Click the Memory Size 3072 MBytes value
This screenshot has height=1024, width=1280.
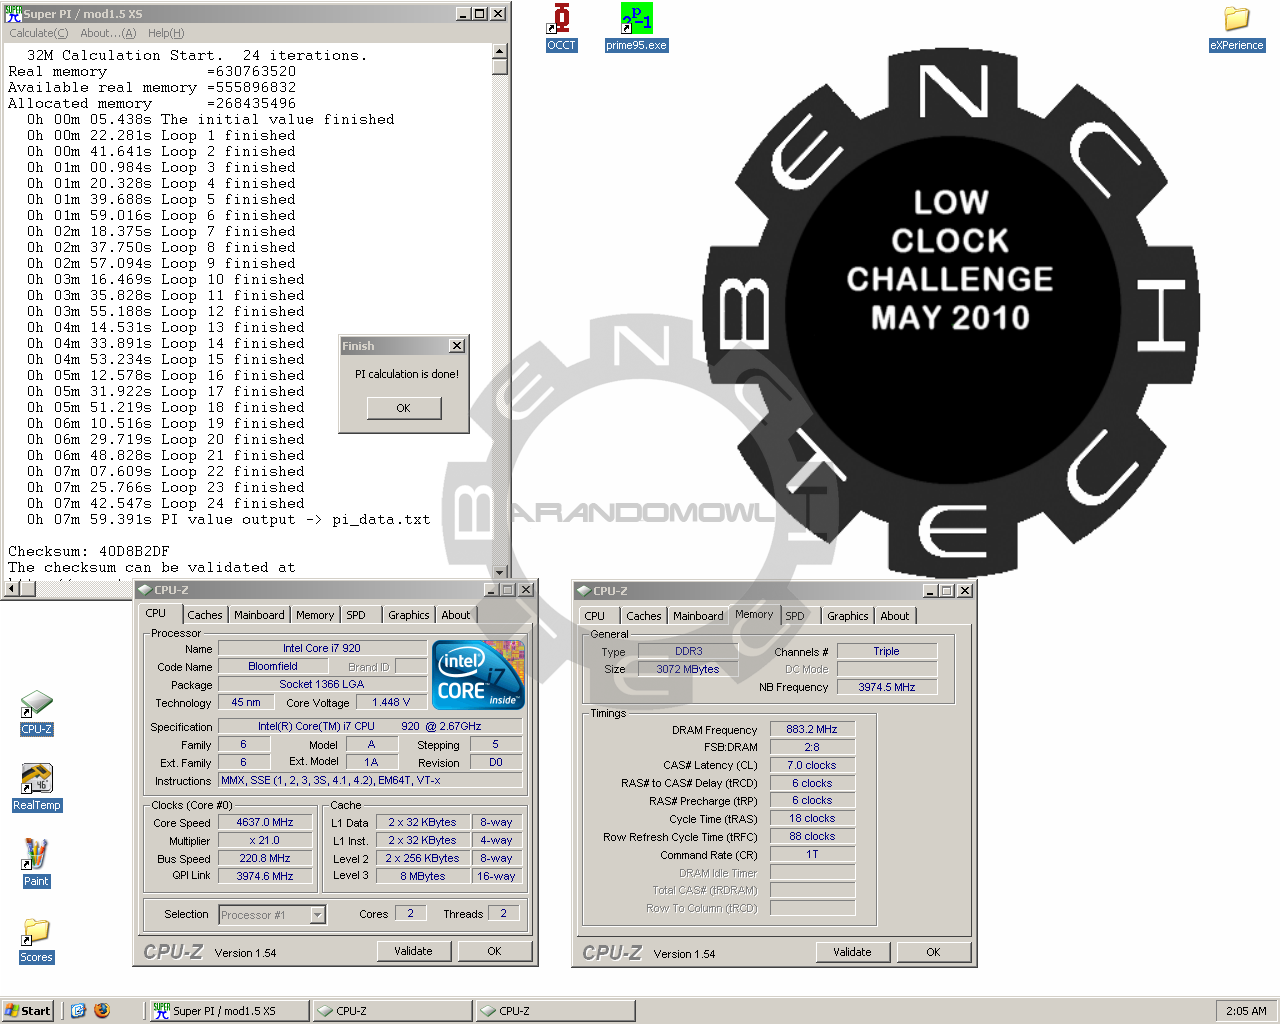pos(688,669)
